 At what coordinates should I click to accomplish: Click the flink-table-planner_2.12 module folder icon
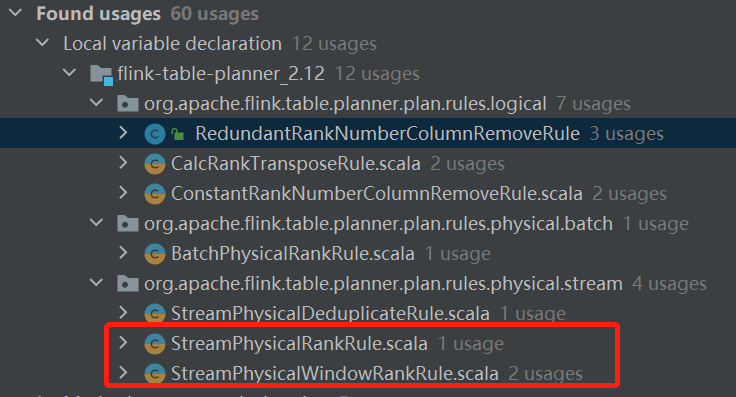101,75
